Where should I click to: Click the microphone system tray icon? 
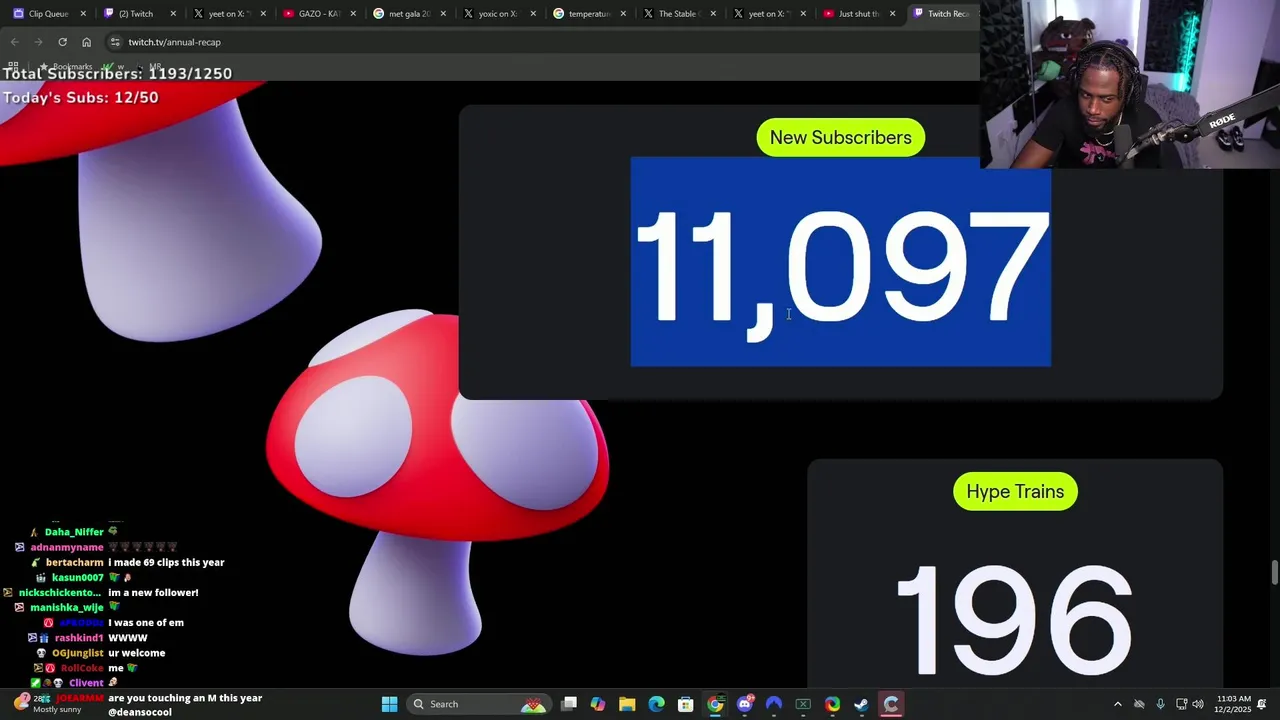pyautogui.click(x=1160, y=704)
